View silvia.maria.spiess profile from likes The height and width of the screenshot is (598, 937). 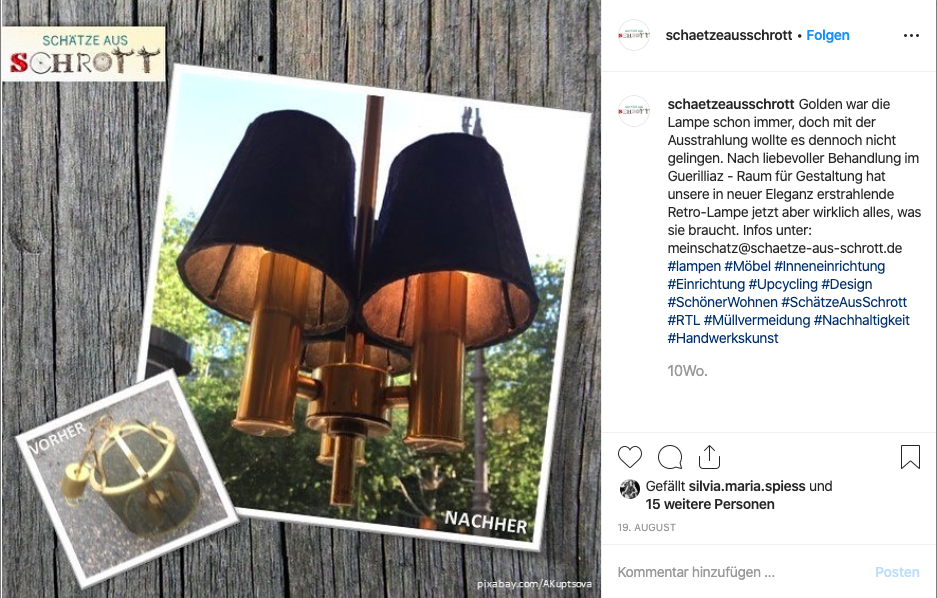(747, 486)
